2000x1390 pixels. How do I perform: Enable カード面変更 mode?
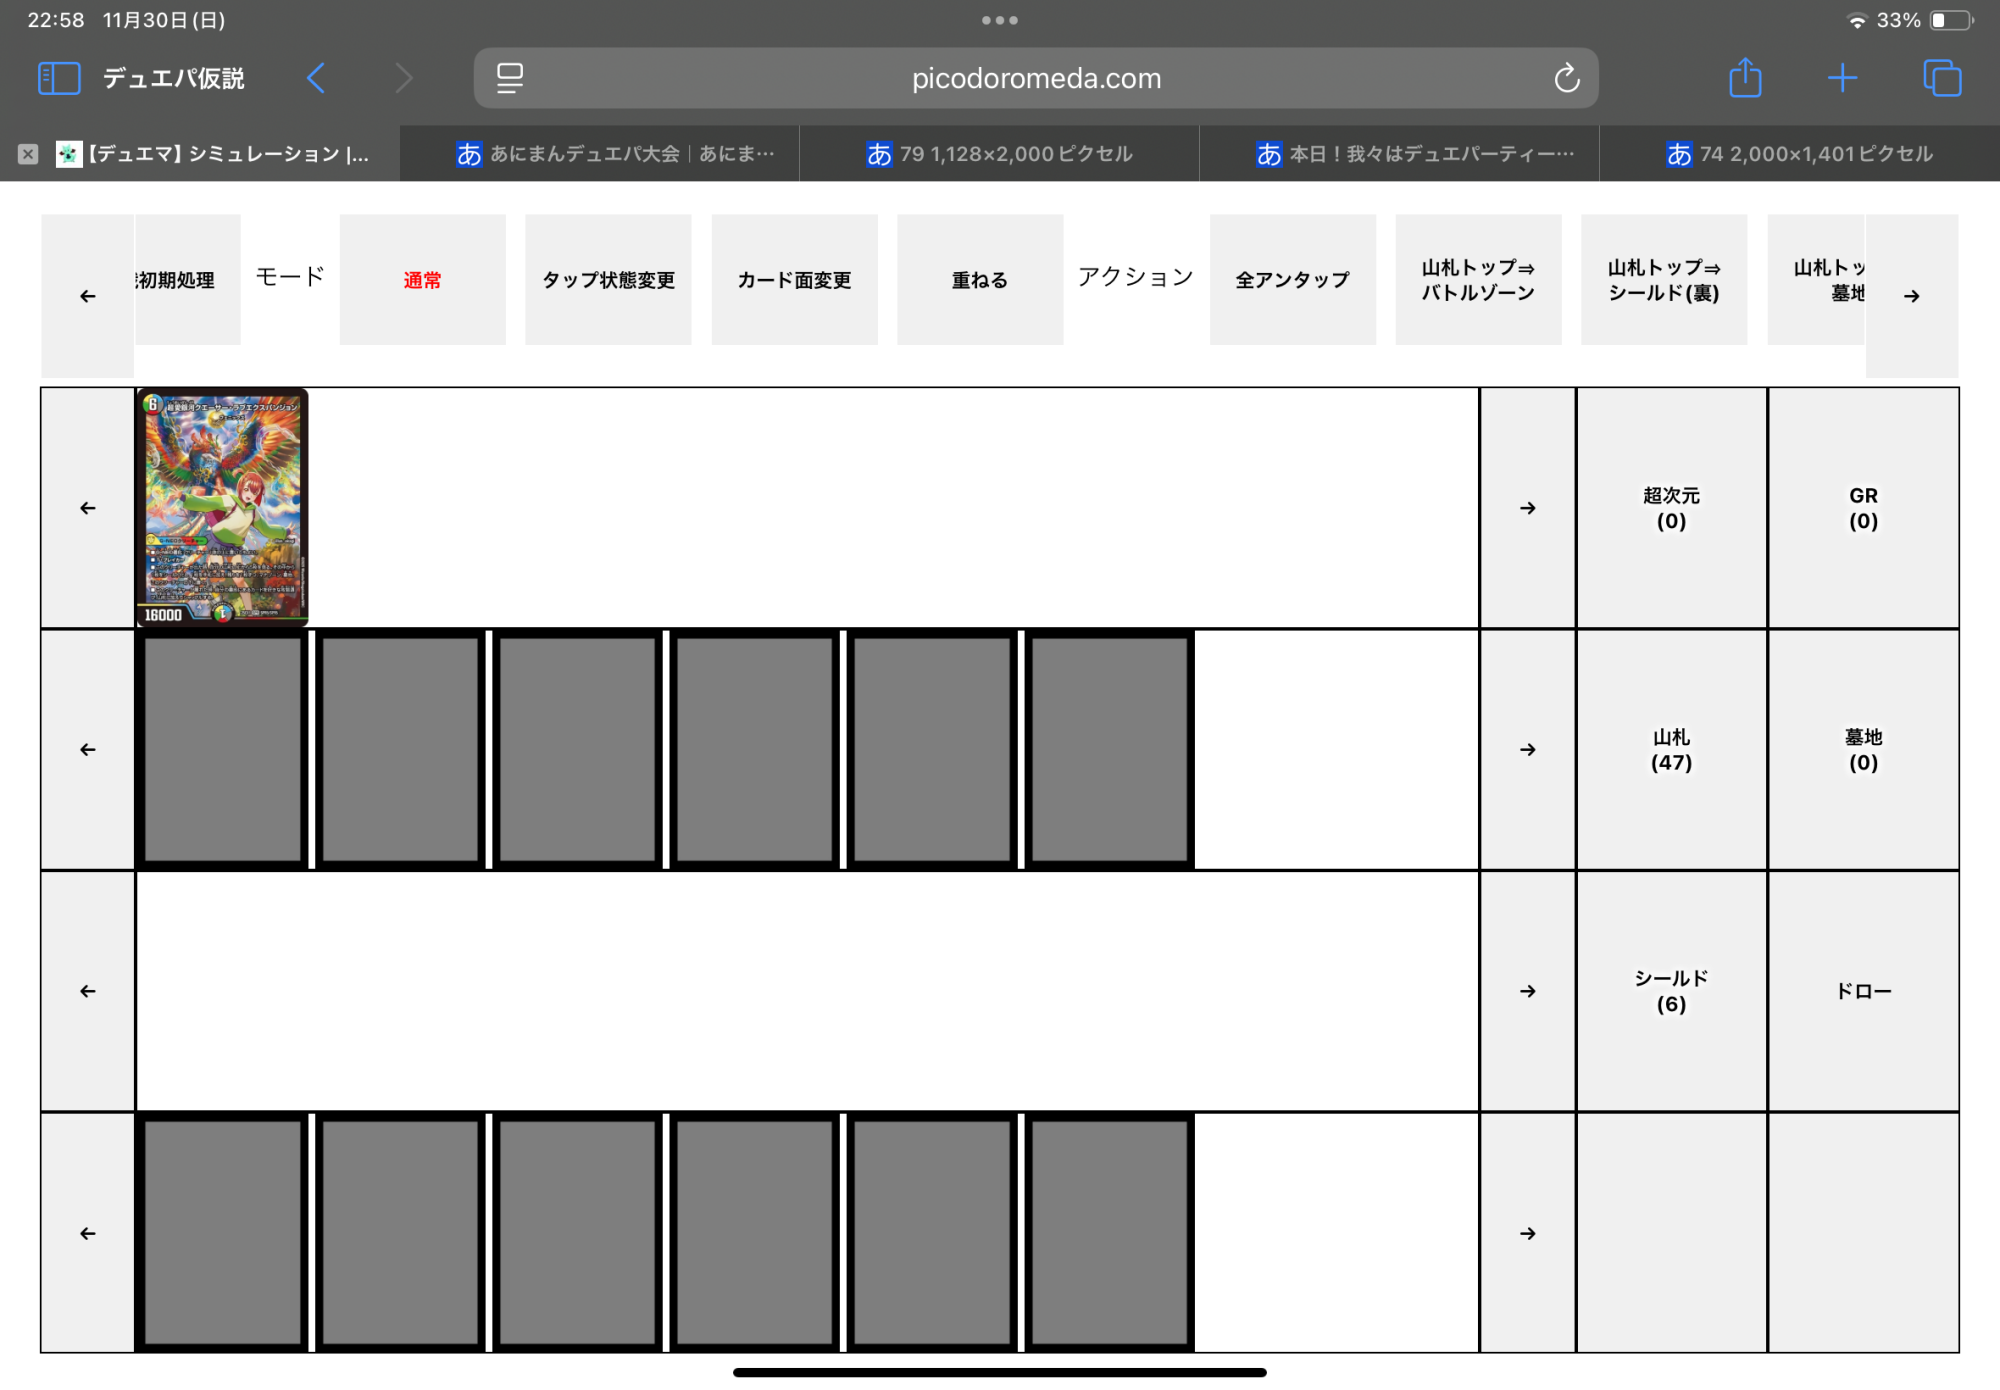tap(794, 280)
